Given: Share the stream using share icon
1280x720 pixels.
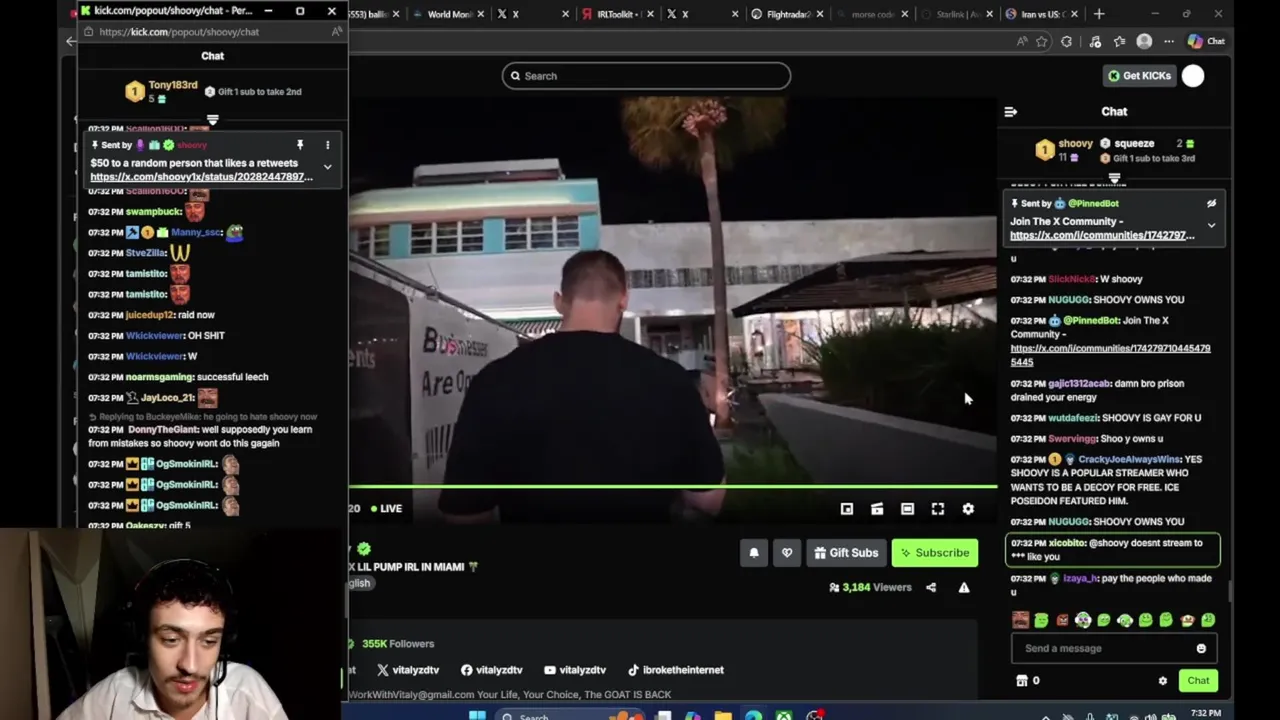Looking at the screenshot, I should [x=931, y=587].
